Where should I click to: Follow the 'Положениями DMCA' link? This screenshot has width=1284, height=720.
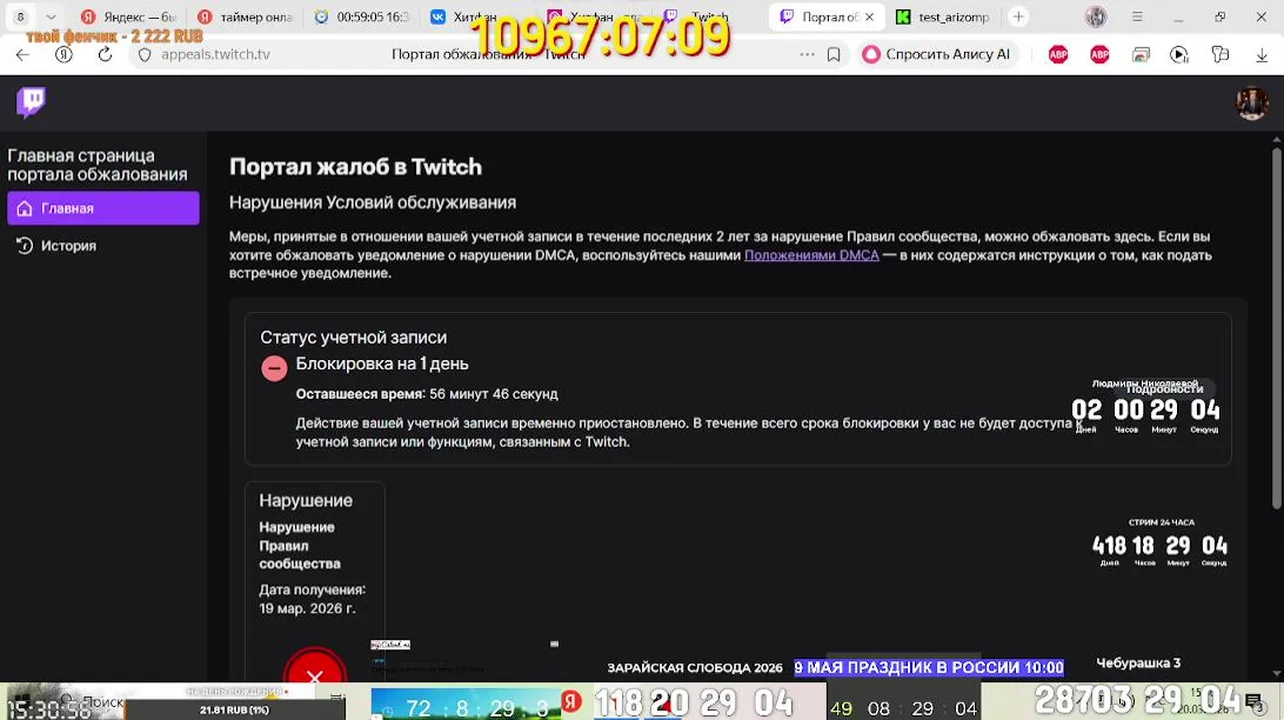click(x=811, y=255)
